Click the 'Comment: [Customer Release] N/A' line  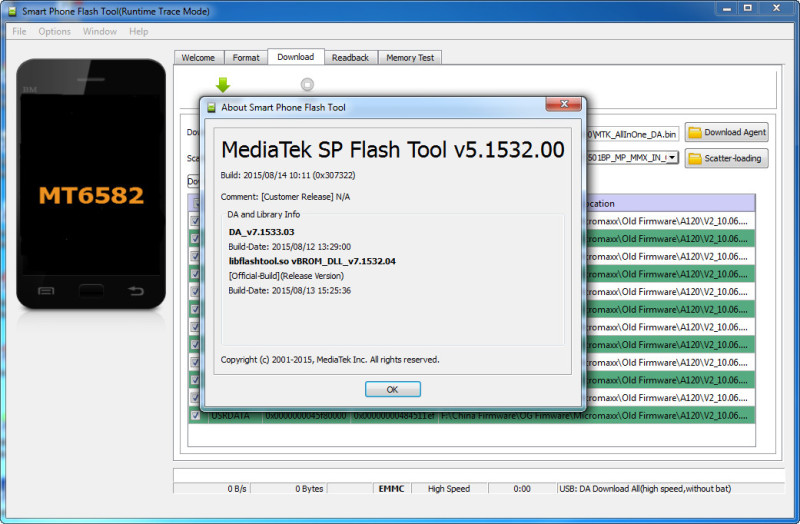(x=285, y=197)
